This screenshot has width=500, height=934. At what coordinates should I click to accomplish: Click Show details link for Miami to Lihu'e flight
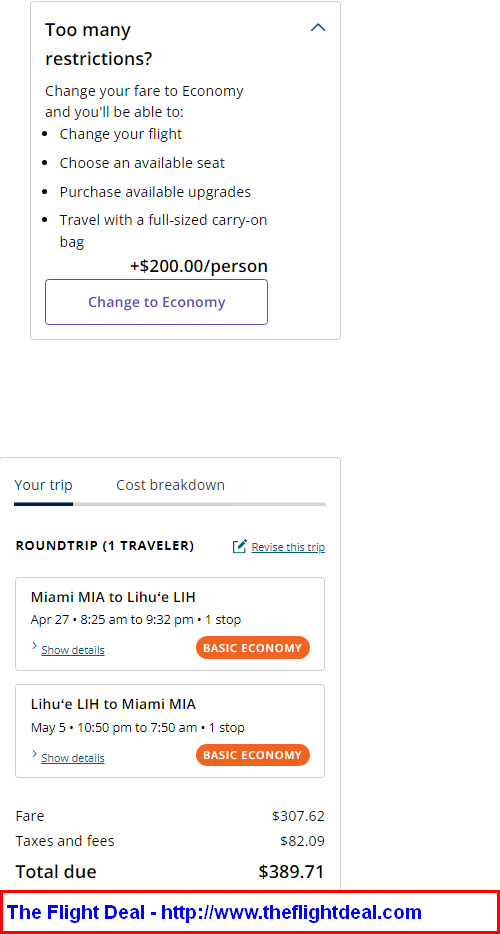coord(73,650)
